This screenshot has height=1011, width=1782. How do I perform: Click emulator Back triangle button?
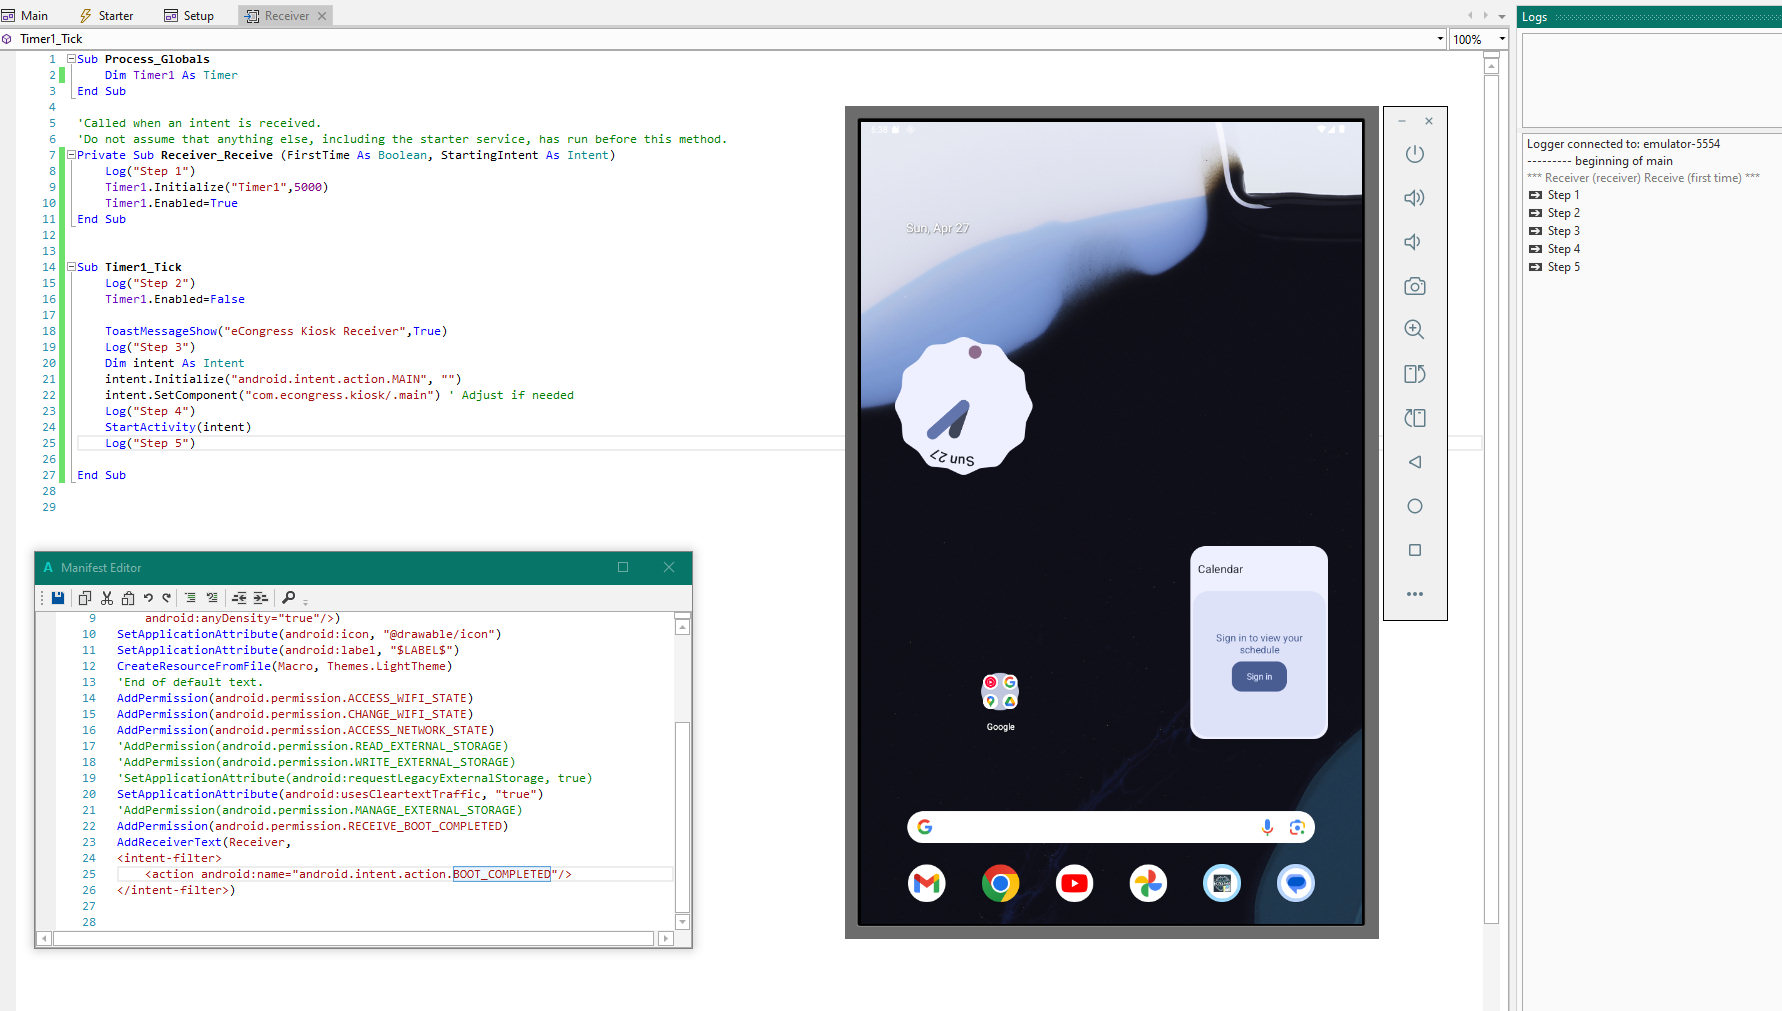point(1414,462)
